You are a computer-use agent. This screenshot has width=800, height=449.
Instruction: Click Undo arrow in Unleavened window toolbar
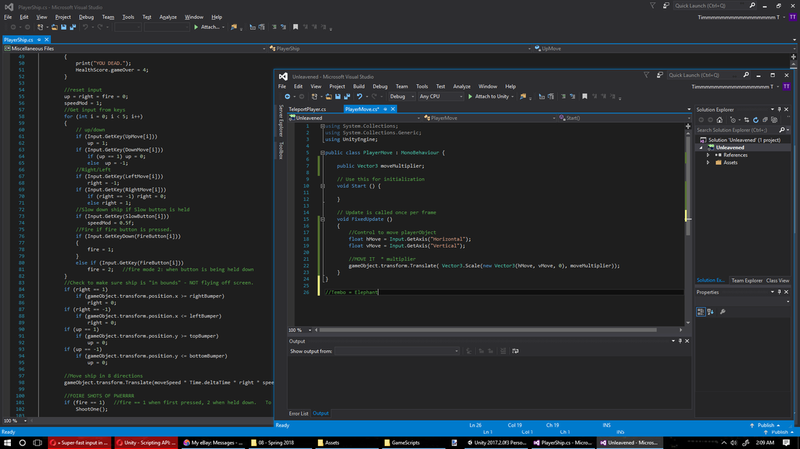coord(359,96)
